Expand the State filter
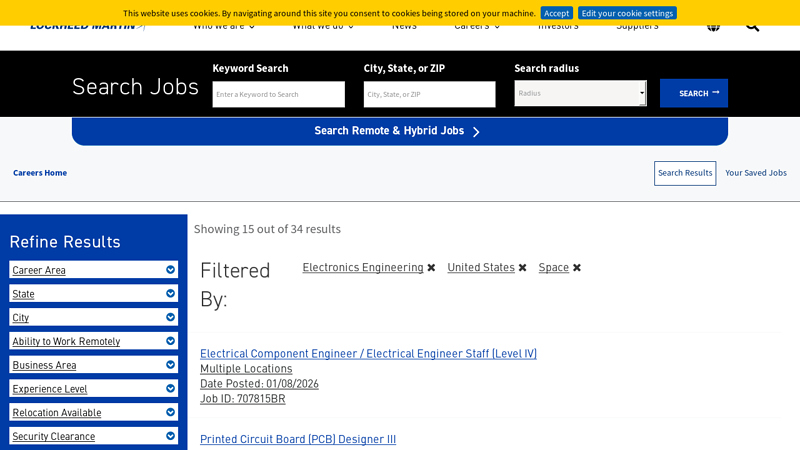This screenshot has width=800, height=450. (x=93, y=293)
